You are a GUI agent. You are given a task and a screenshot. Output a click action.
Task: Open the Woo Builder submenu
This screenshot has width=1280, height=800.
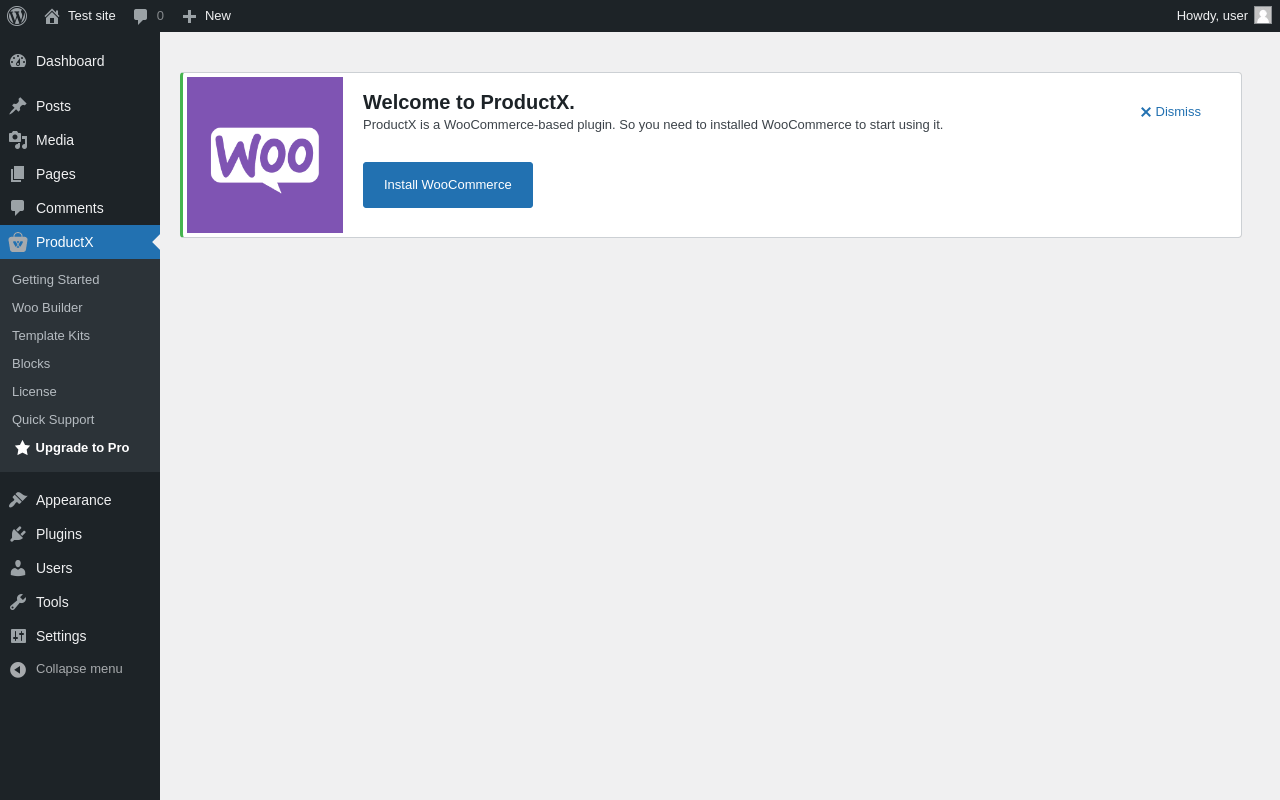coord(80,308)
